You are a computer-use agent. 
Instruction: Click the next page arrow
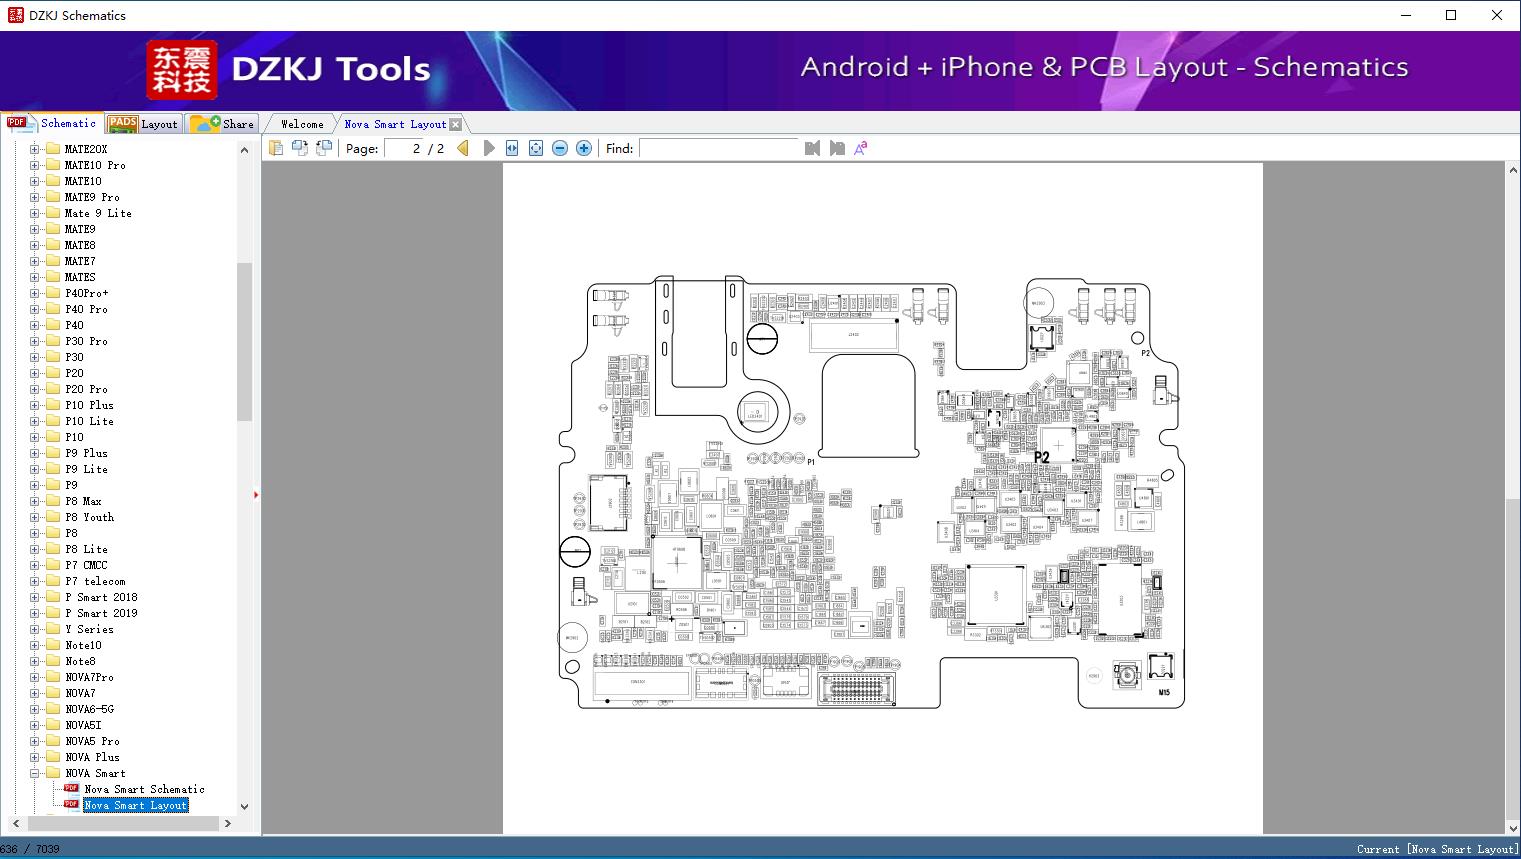click(488, 147)
